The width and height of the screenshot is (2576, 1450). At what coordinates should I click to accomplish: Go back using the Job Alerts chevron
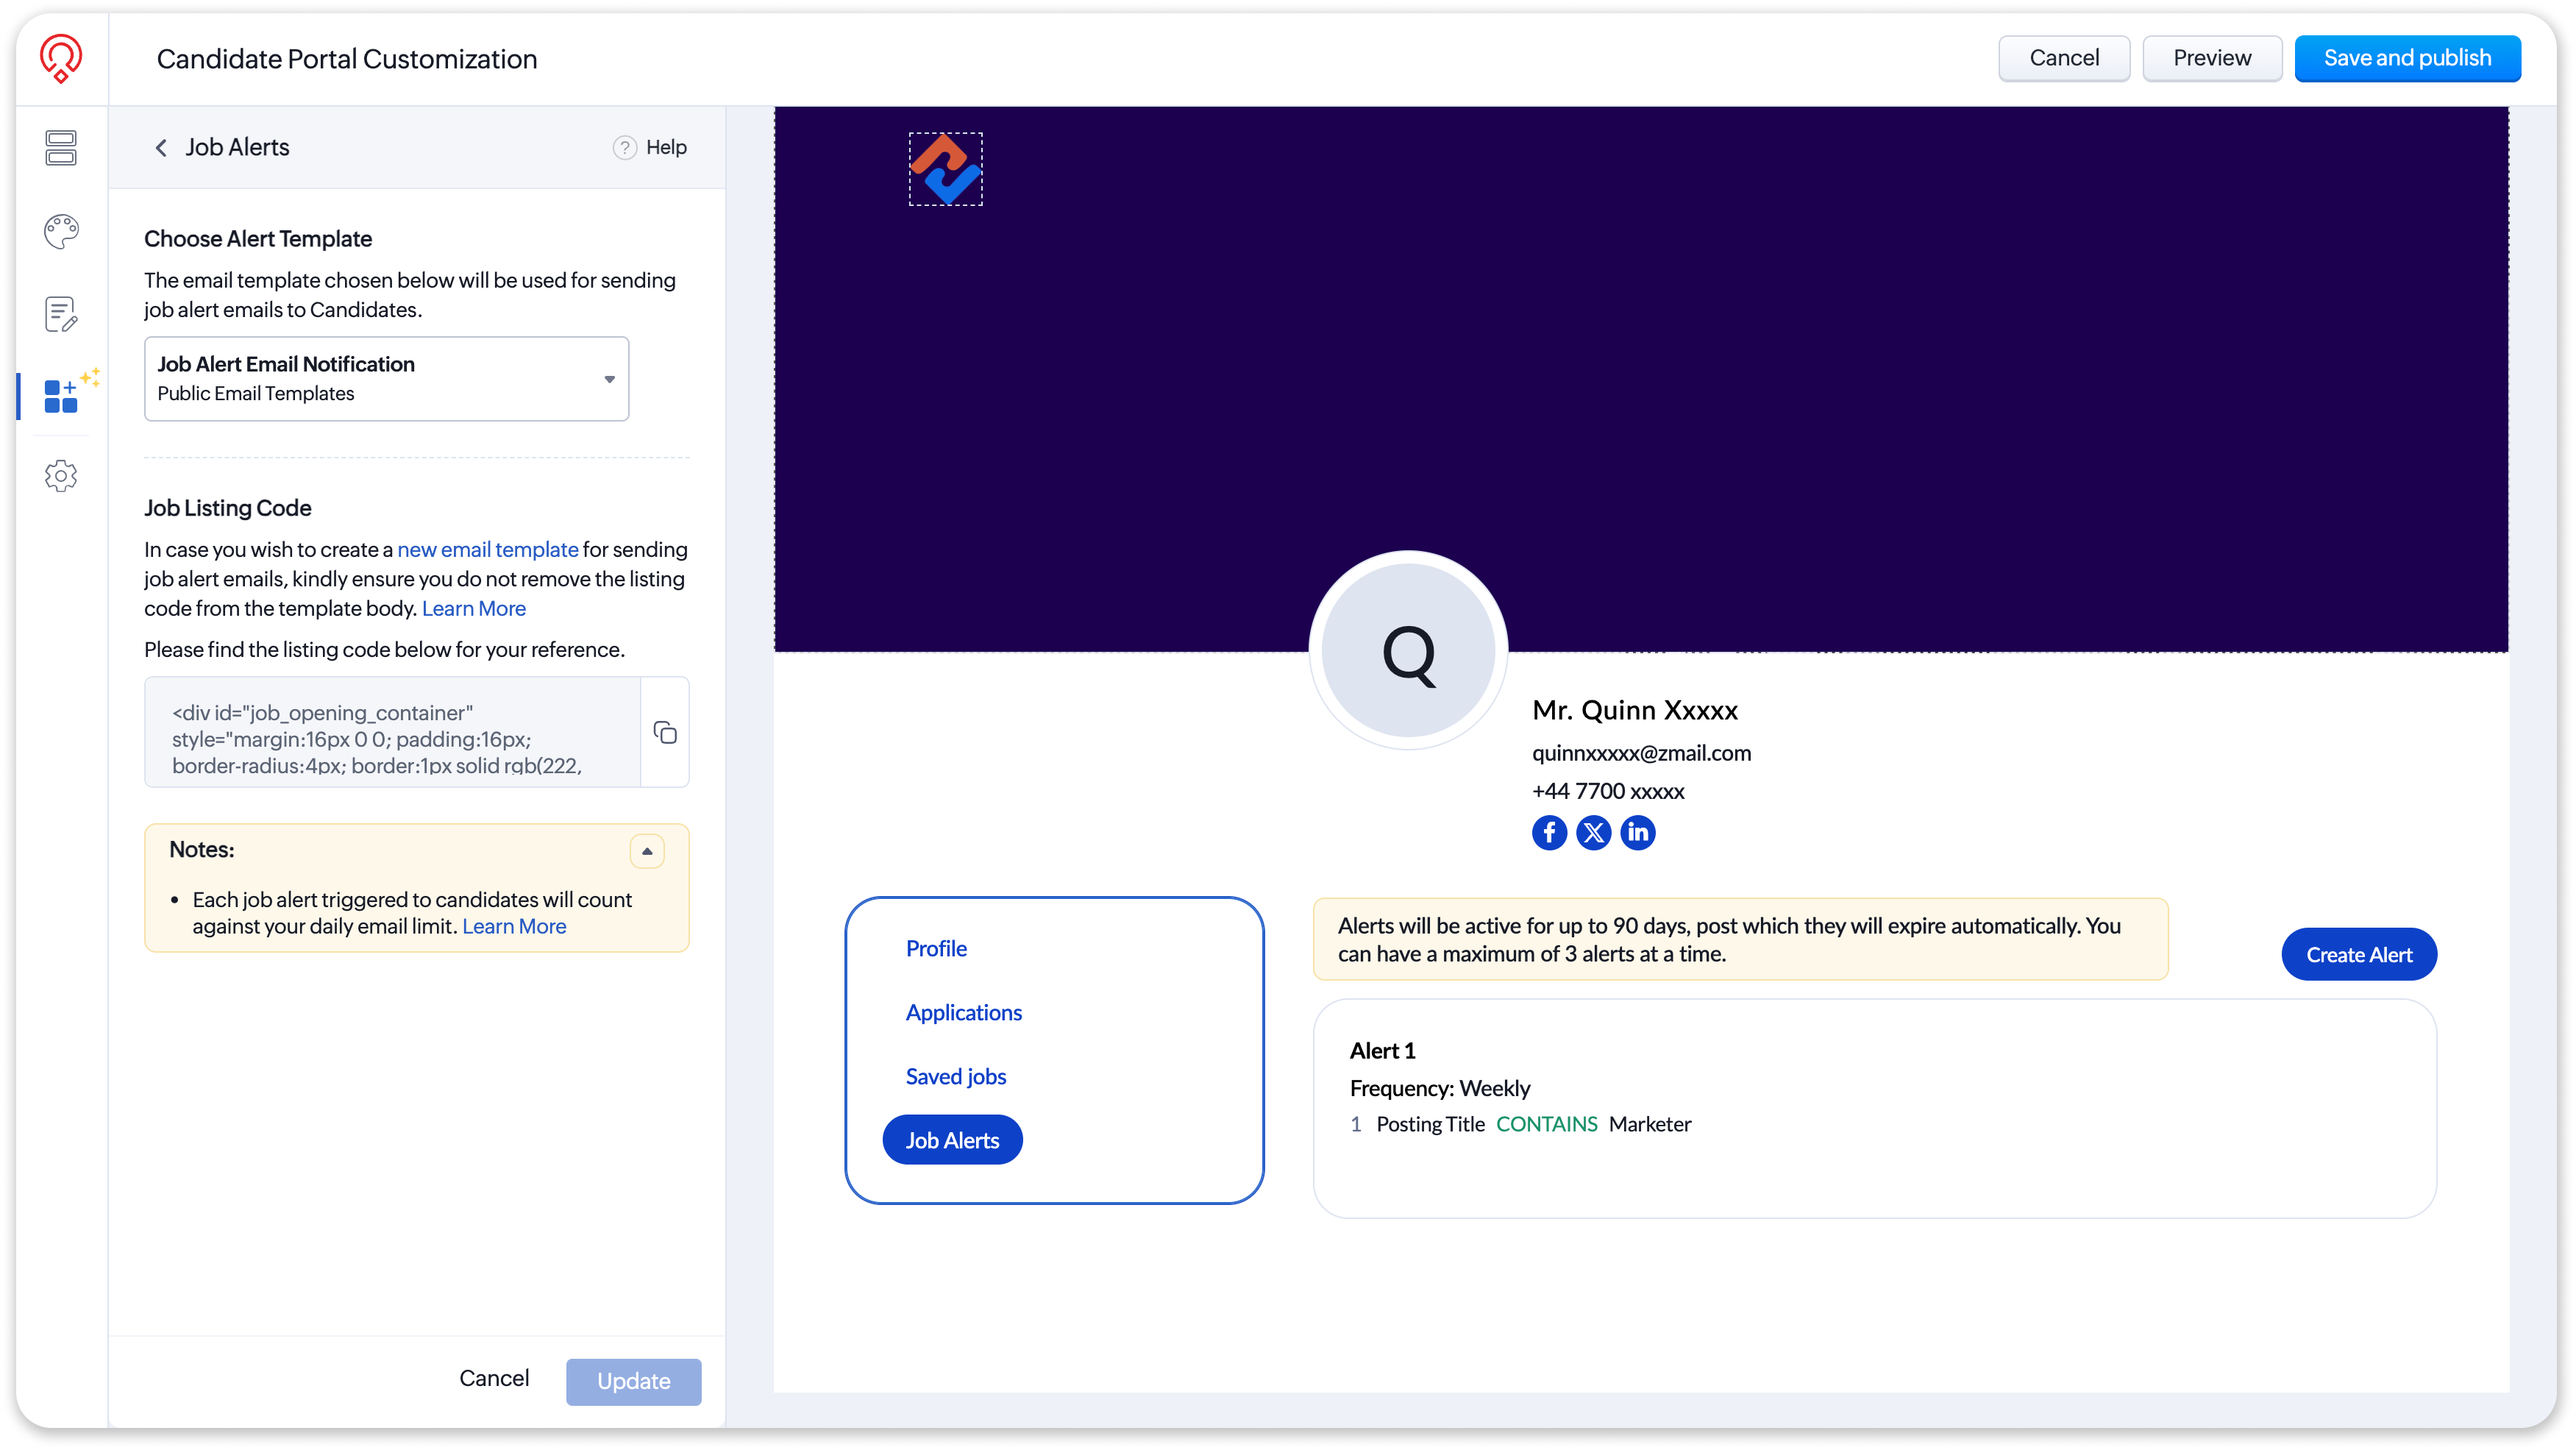pos(161,148)
